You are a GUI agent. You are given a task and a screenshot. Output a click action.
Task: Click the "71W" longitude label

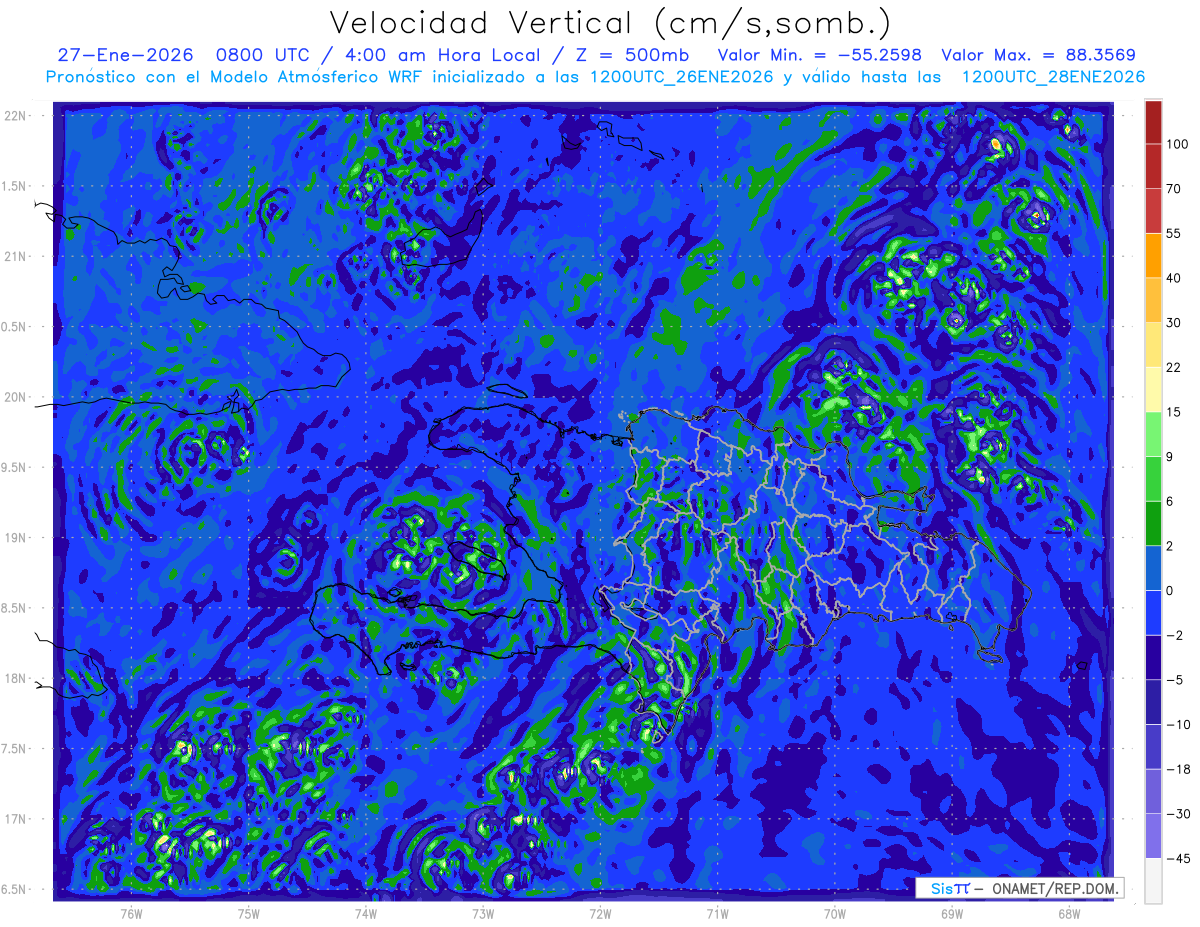pyautogui.click(x=717, y=913)
